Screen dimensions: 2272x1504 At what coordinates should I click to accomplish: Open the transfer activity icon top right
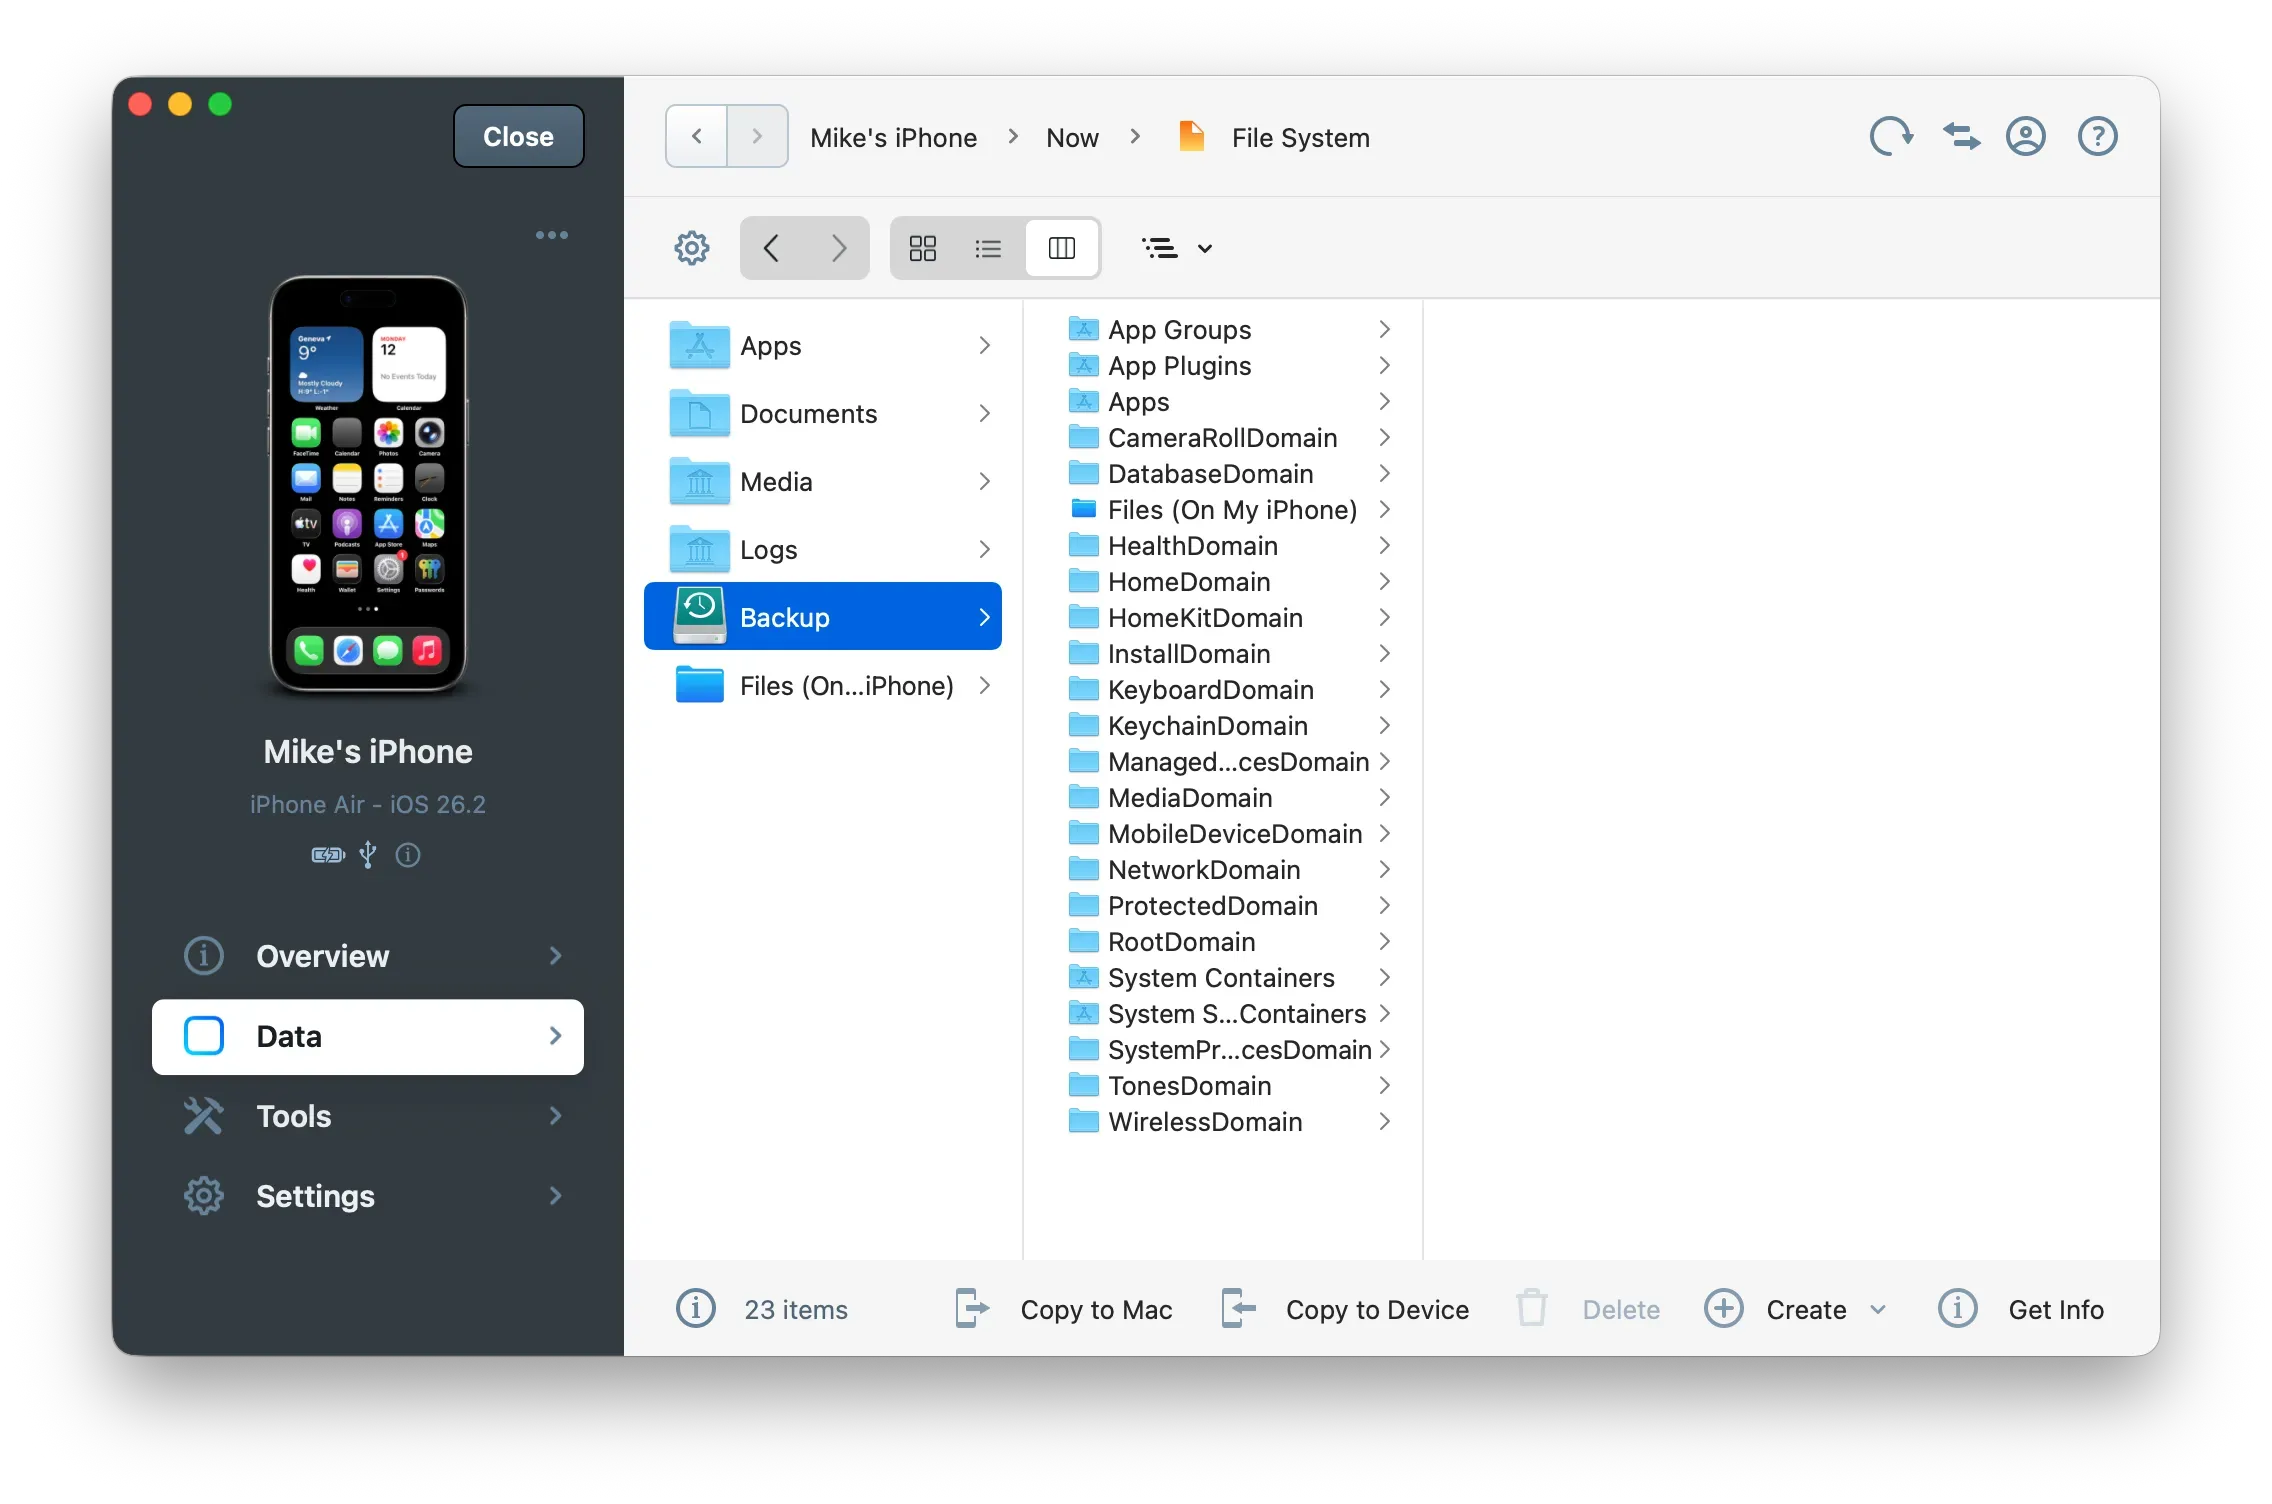pyautogui.click(x=1960, y=136)
